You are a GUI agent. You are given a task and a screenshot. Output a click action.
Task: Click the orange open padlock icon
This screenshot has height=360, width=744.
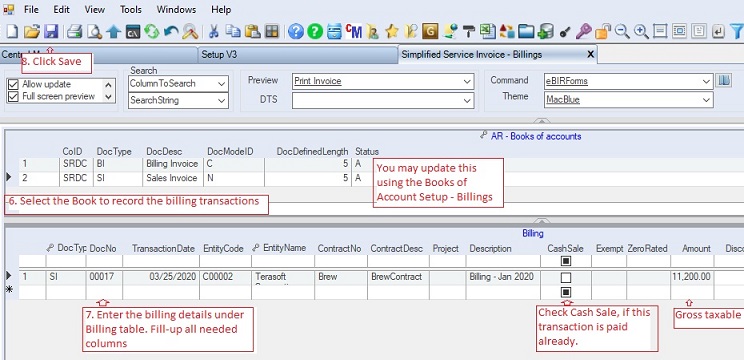tap(603, 32)
